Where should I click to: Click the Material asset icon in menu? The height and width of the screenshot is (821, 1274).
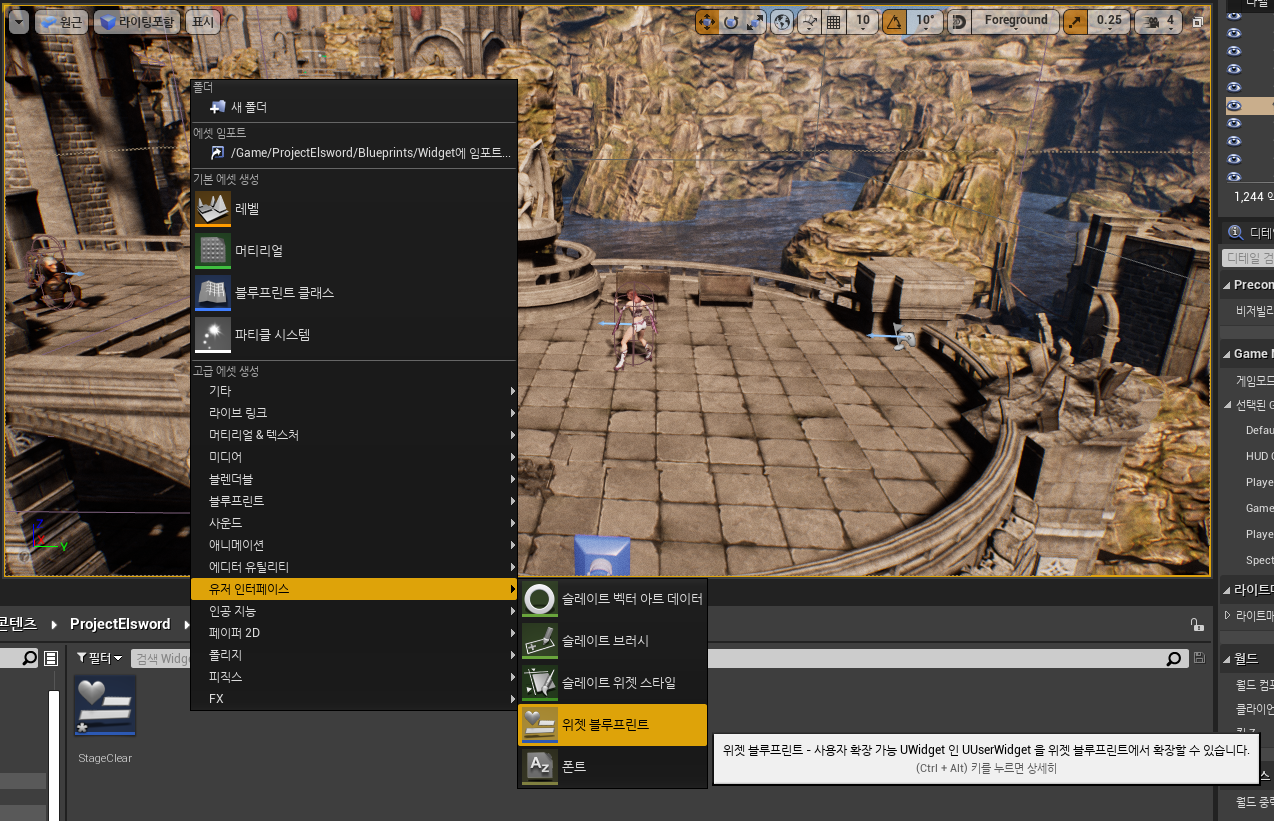[213, 251]
